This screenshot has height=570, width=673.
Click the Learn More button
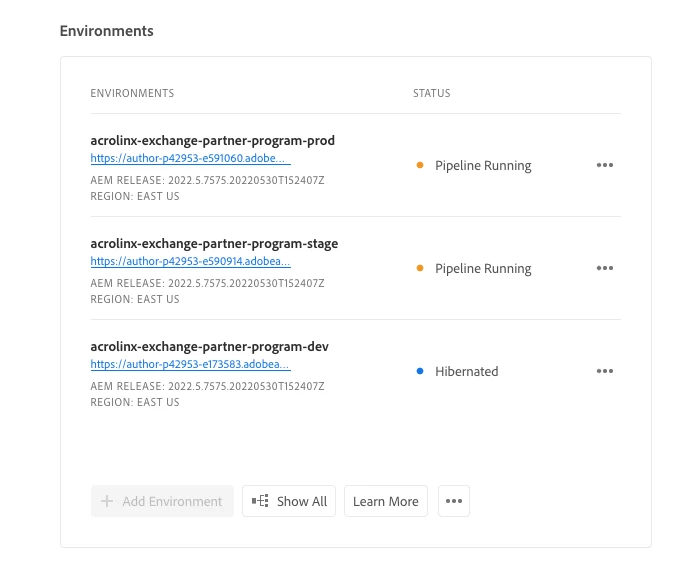click(386, 502)
